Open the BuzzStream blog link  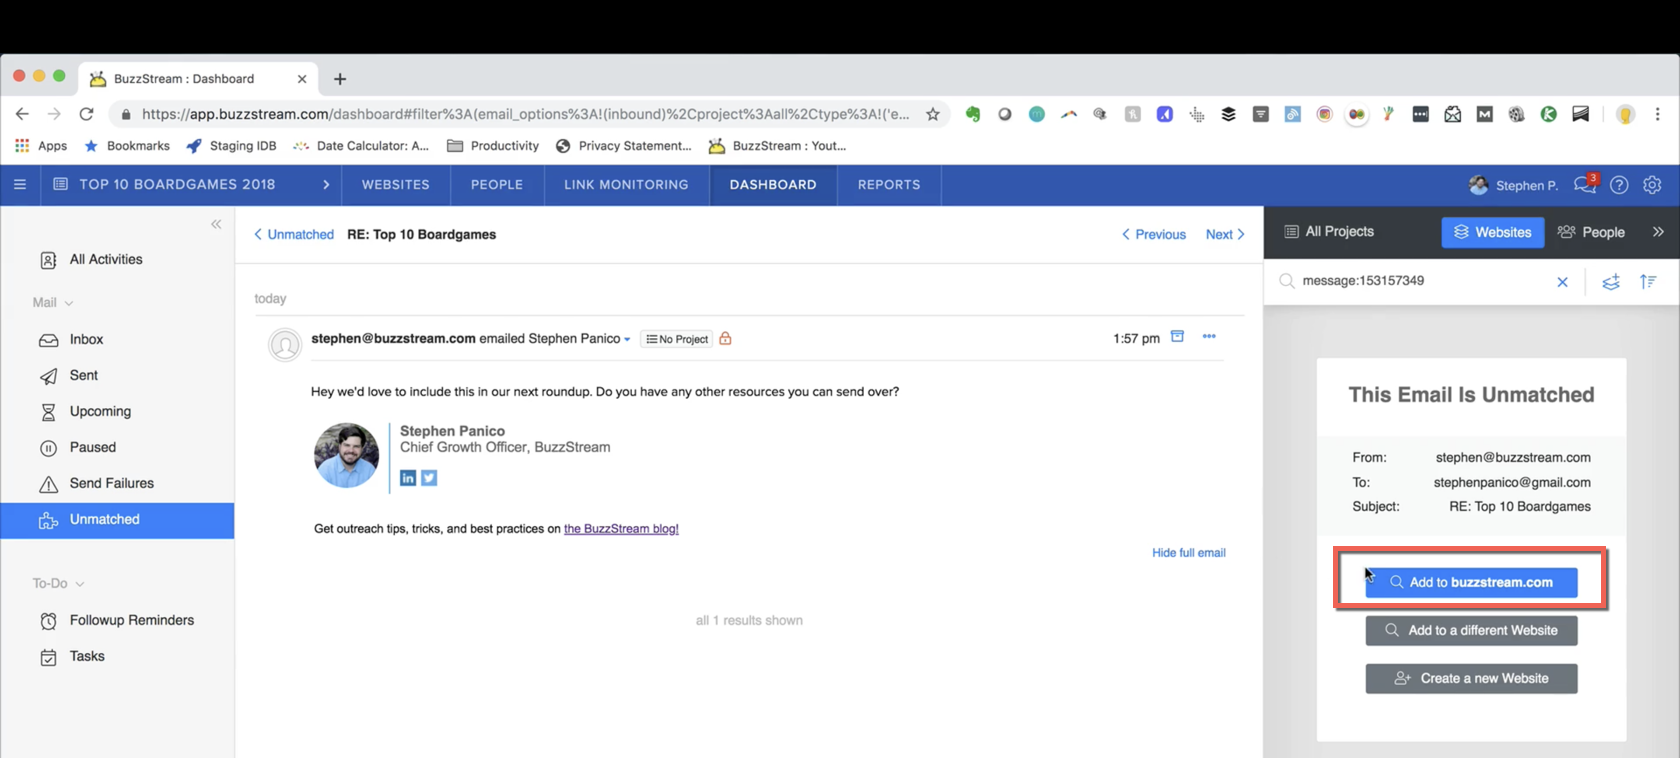click(x=621, y=529)
